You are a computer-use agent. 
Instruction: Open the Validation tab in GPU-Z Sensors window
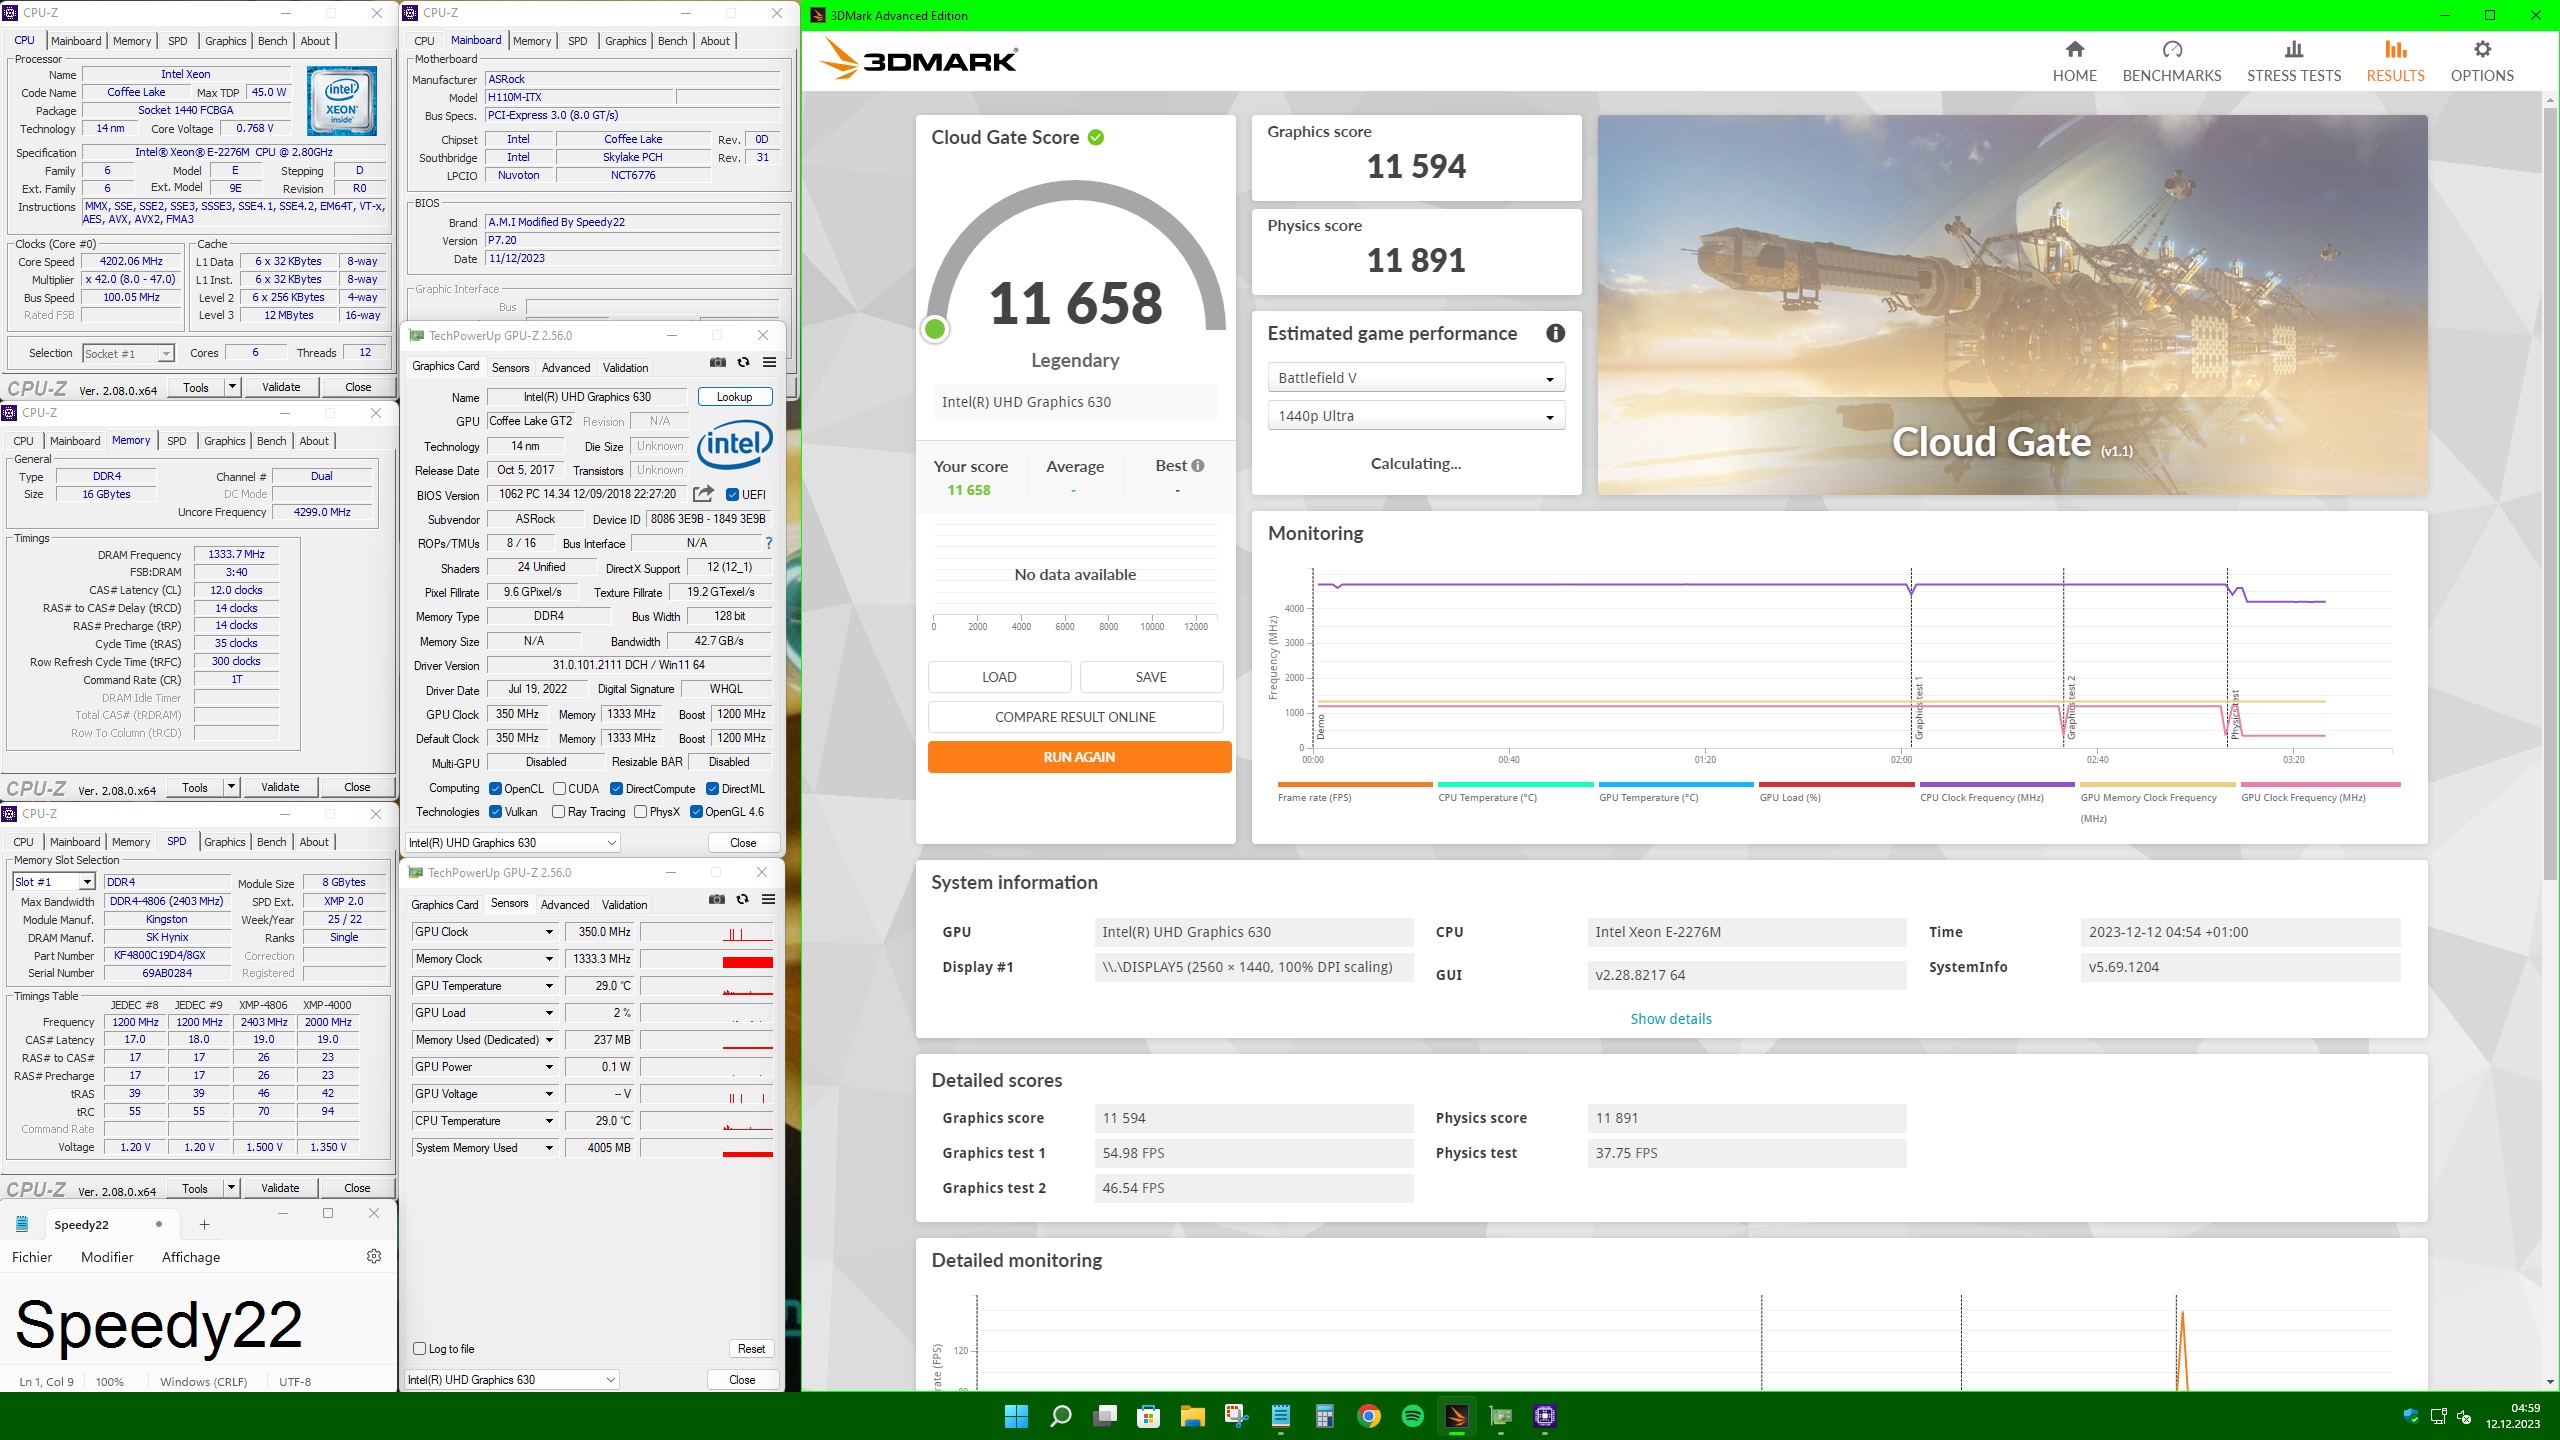[625, 905]
